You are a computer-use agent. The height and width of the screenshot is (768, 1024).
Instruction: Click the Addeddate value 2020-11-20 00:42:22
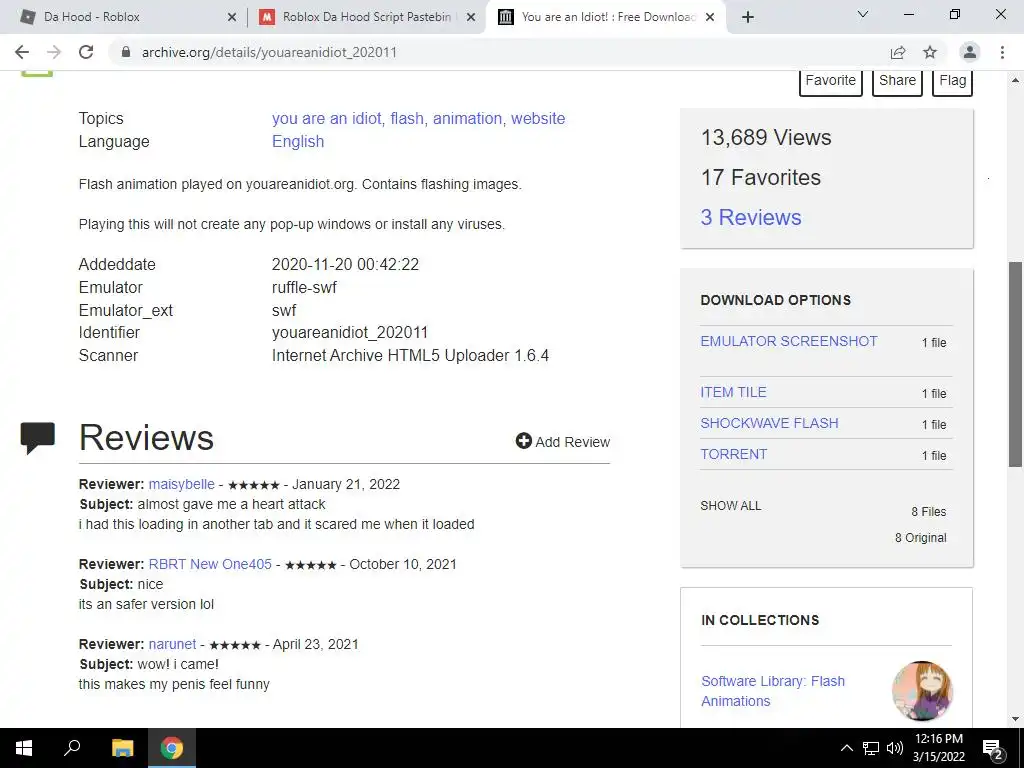pyautogui.click(x=345, y=264)
